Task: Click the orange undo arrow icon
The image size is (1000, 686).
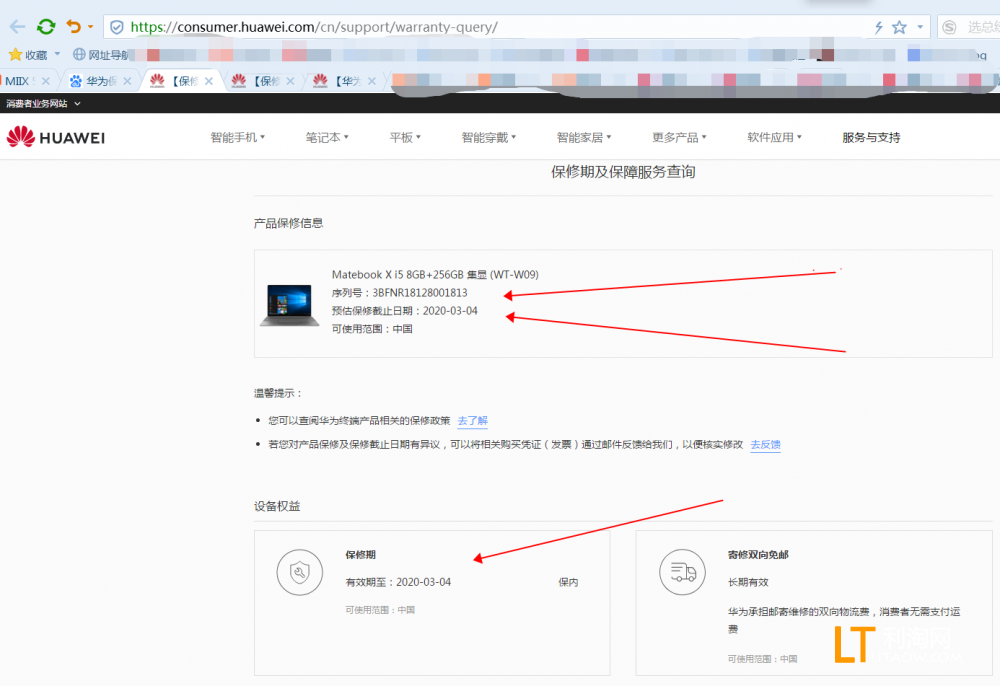Action: pyautogui.click(x=74, y=27)
